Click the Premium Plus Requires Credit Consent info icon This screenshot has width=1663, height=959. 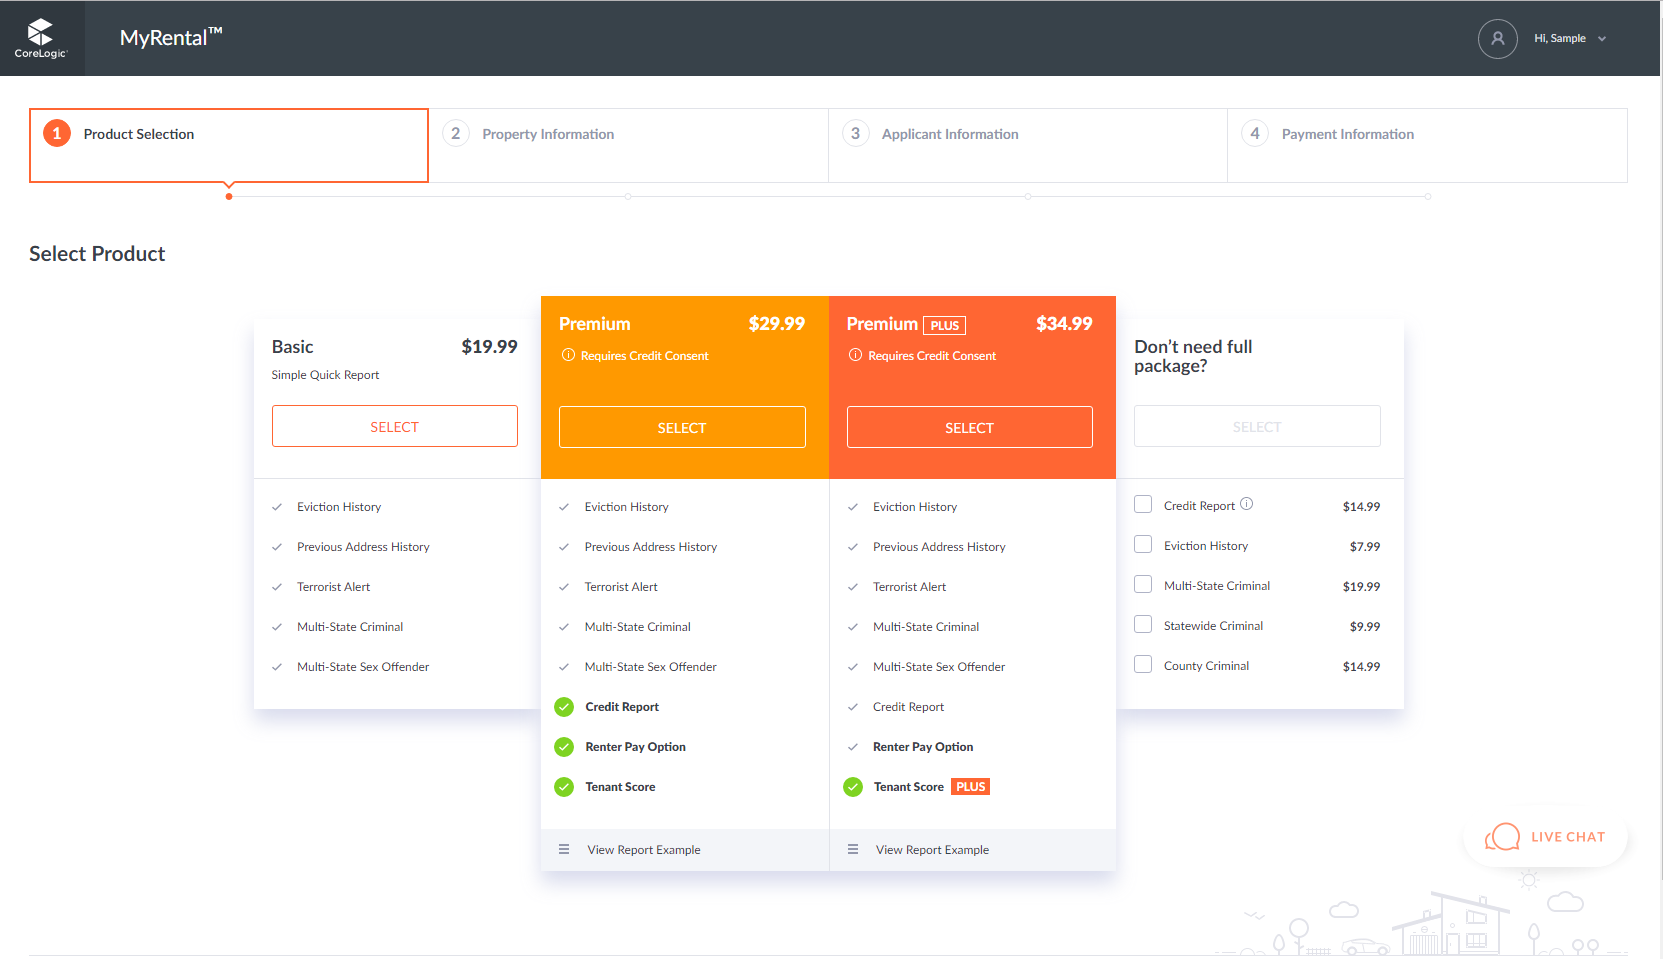855,355
